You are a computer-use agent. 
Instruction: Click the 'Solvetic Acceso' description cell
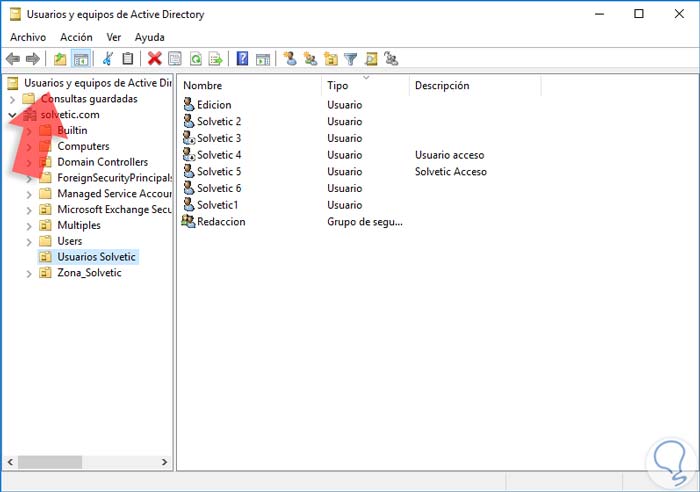point(450,171)
